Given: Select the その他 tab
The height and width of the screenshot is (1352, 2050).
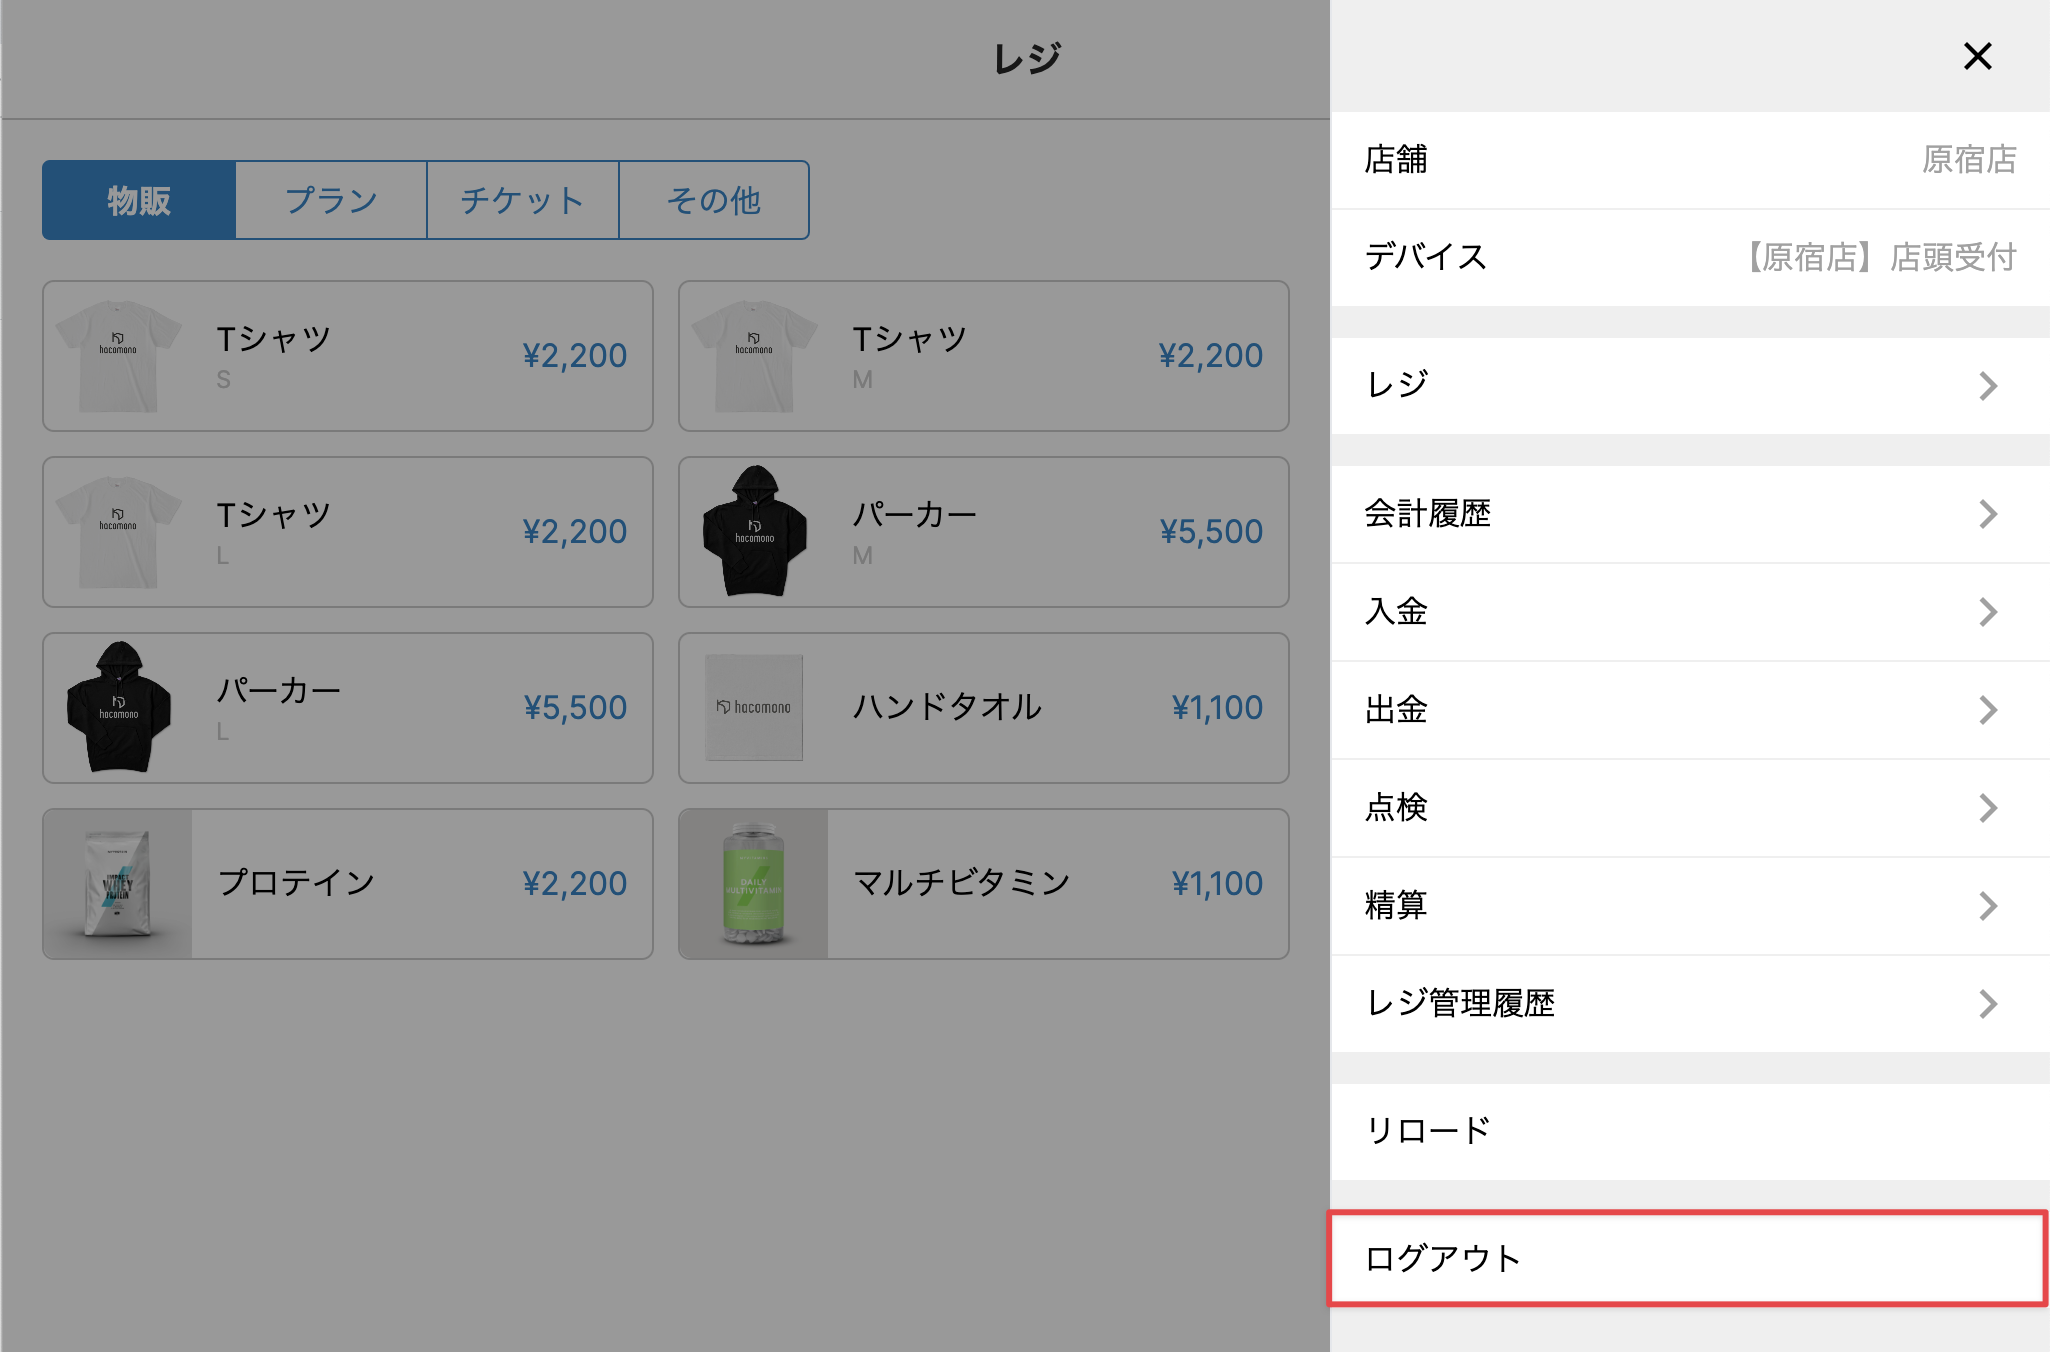Looking at the screenshot, I should 714,200.
